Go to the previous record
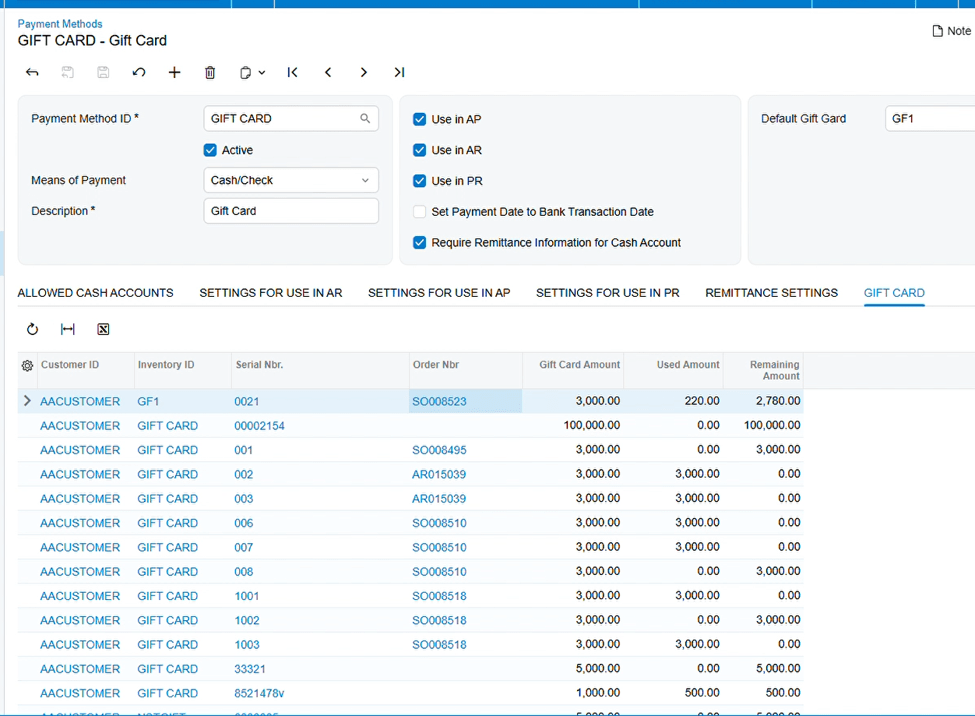 (328, 73)
